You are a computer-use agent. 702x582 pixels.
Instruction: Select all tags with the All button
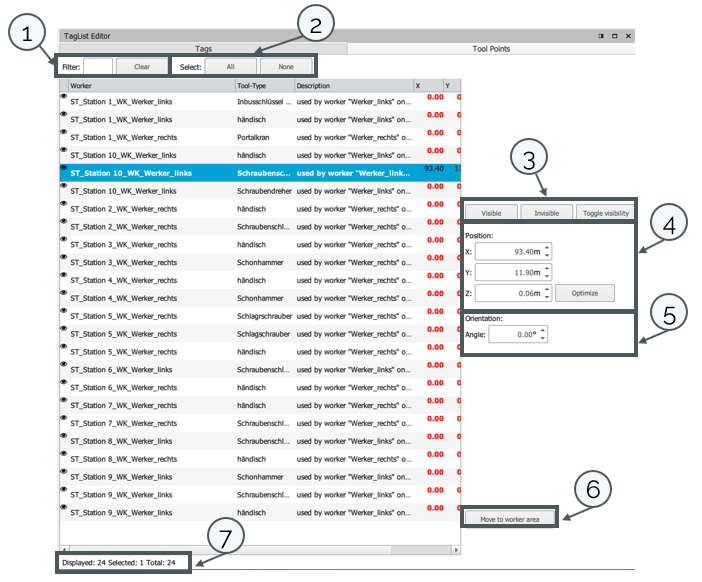coord(231,67)
